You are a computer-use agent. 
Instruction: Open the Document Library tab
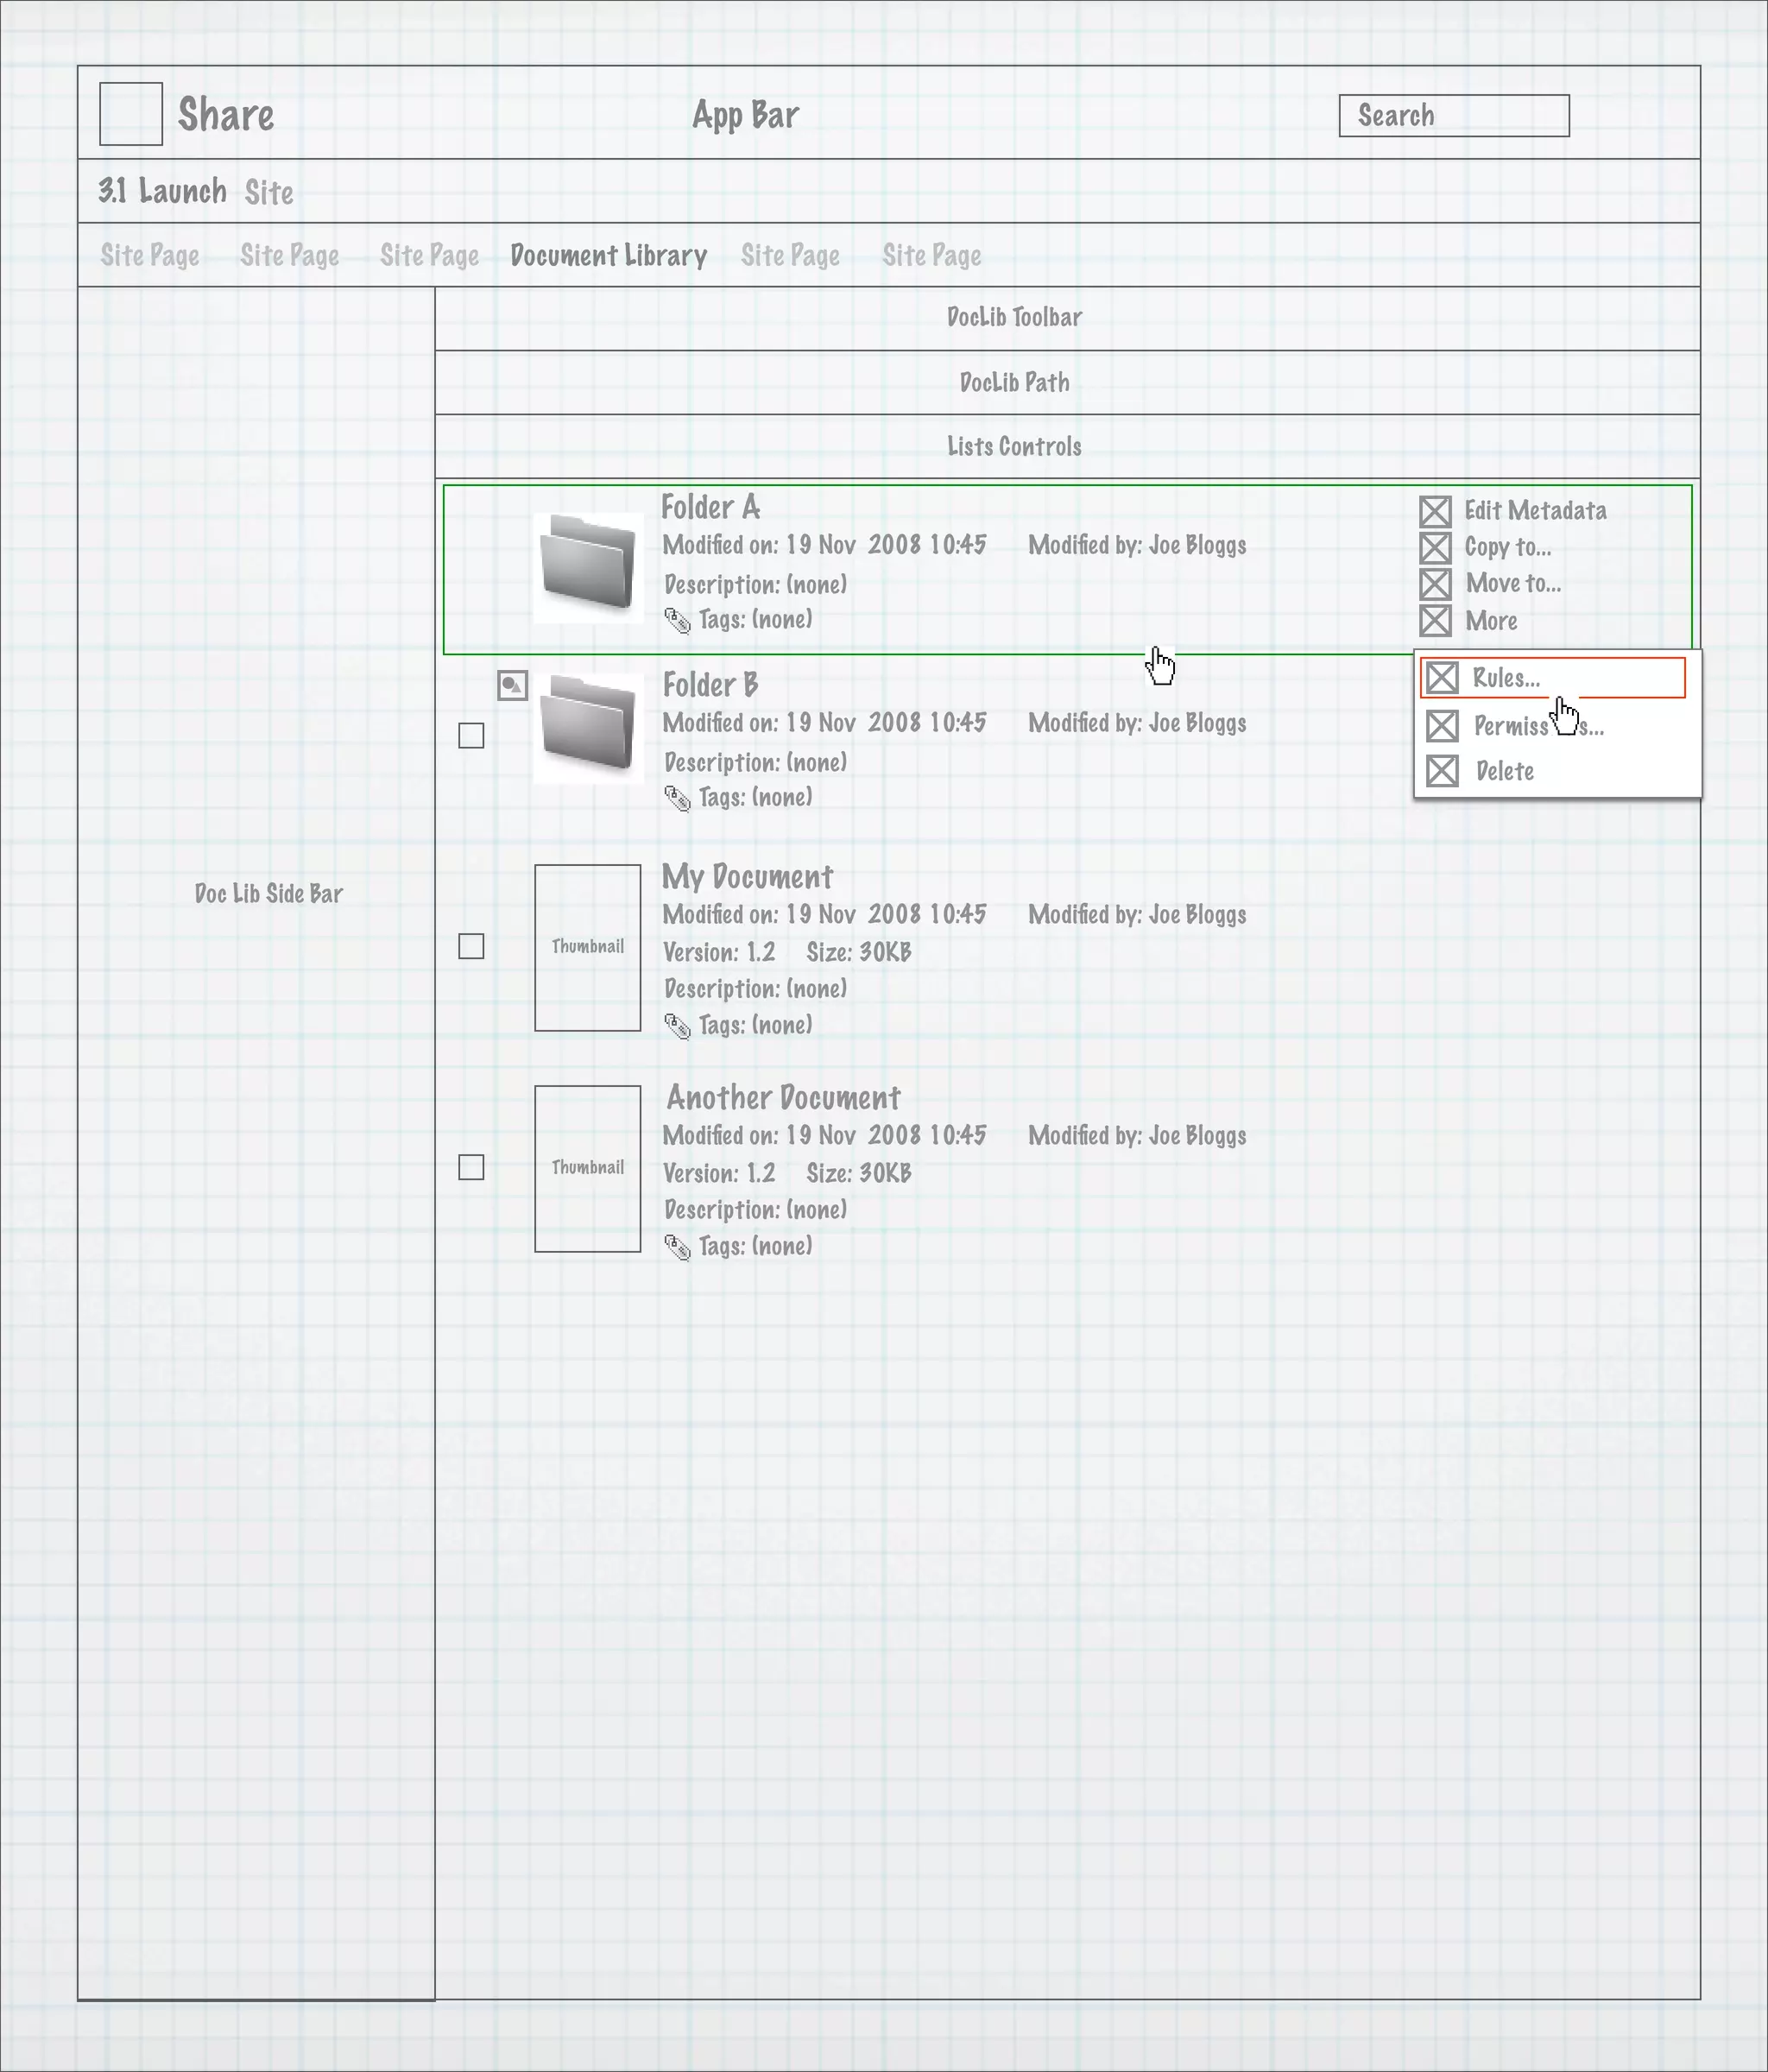[x=608, y=256]
